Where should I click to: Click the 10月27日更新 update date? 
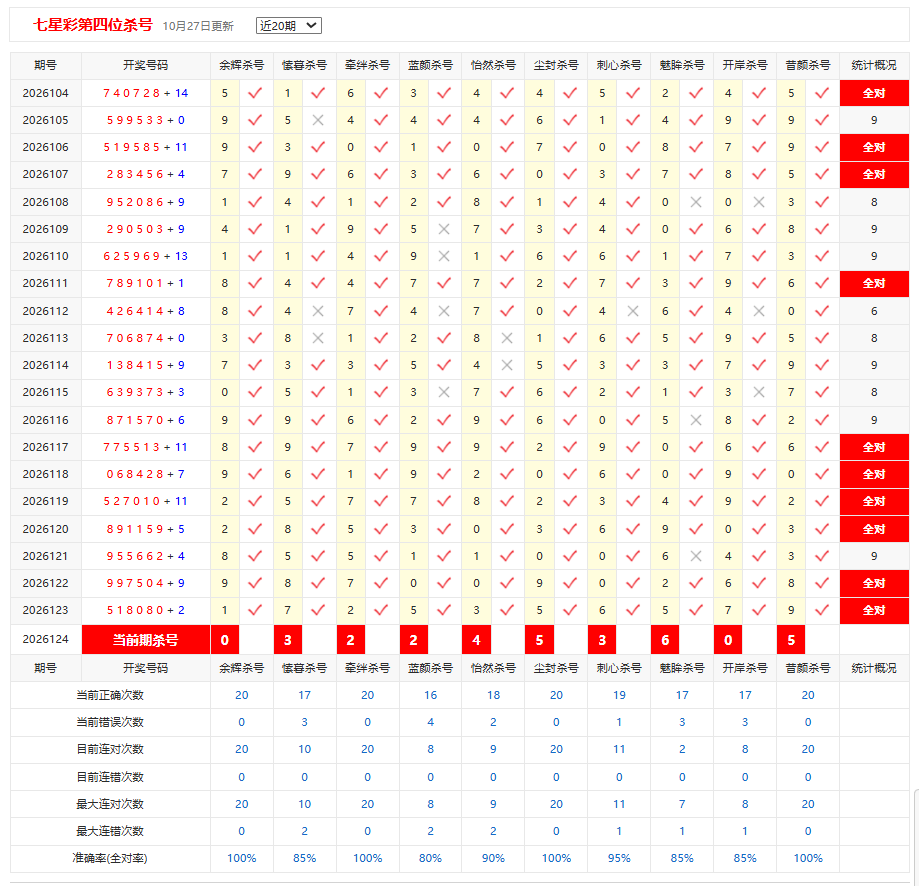[x=198, y=26]
